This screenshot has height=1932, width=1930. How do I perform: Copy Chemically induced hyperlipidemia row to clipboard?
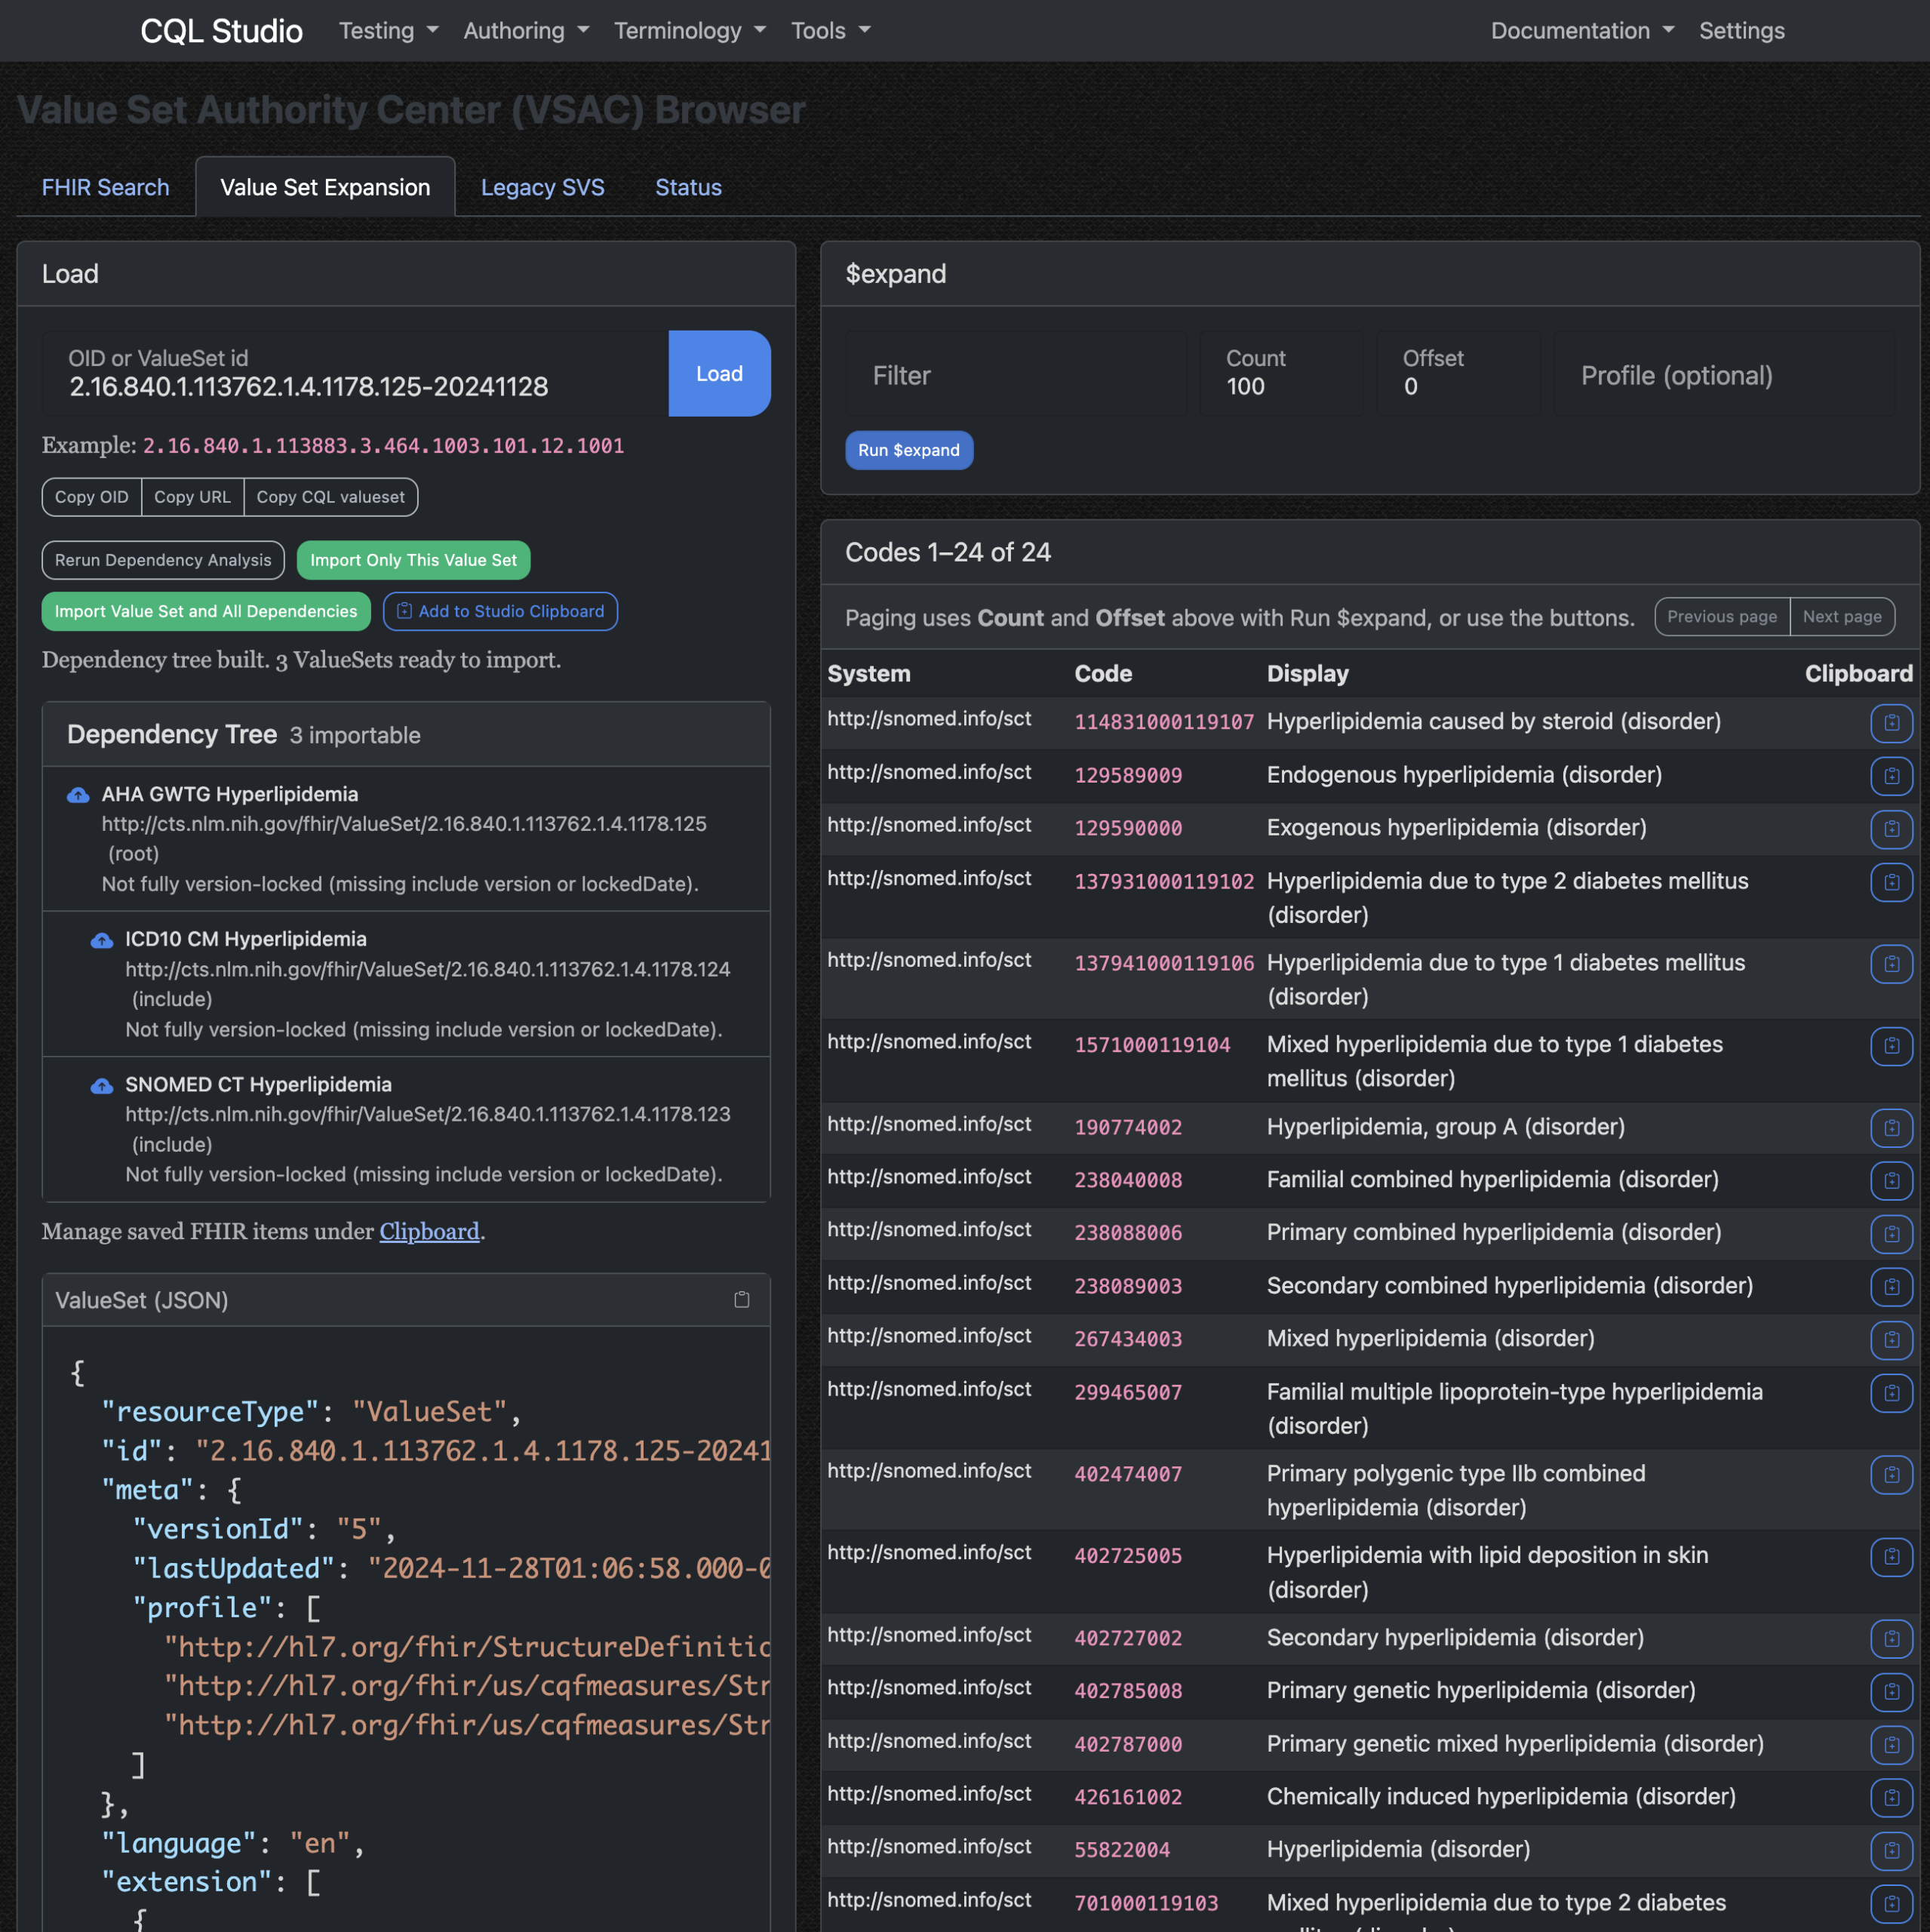click(1891, 1798)
